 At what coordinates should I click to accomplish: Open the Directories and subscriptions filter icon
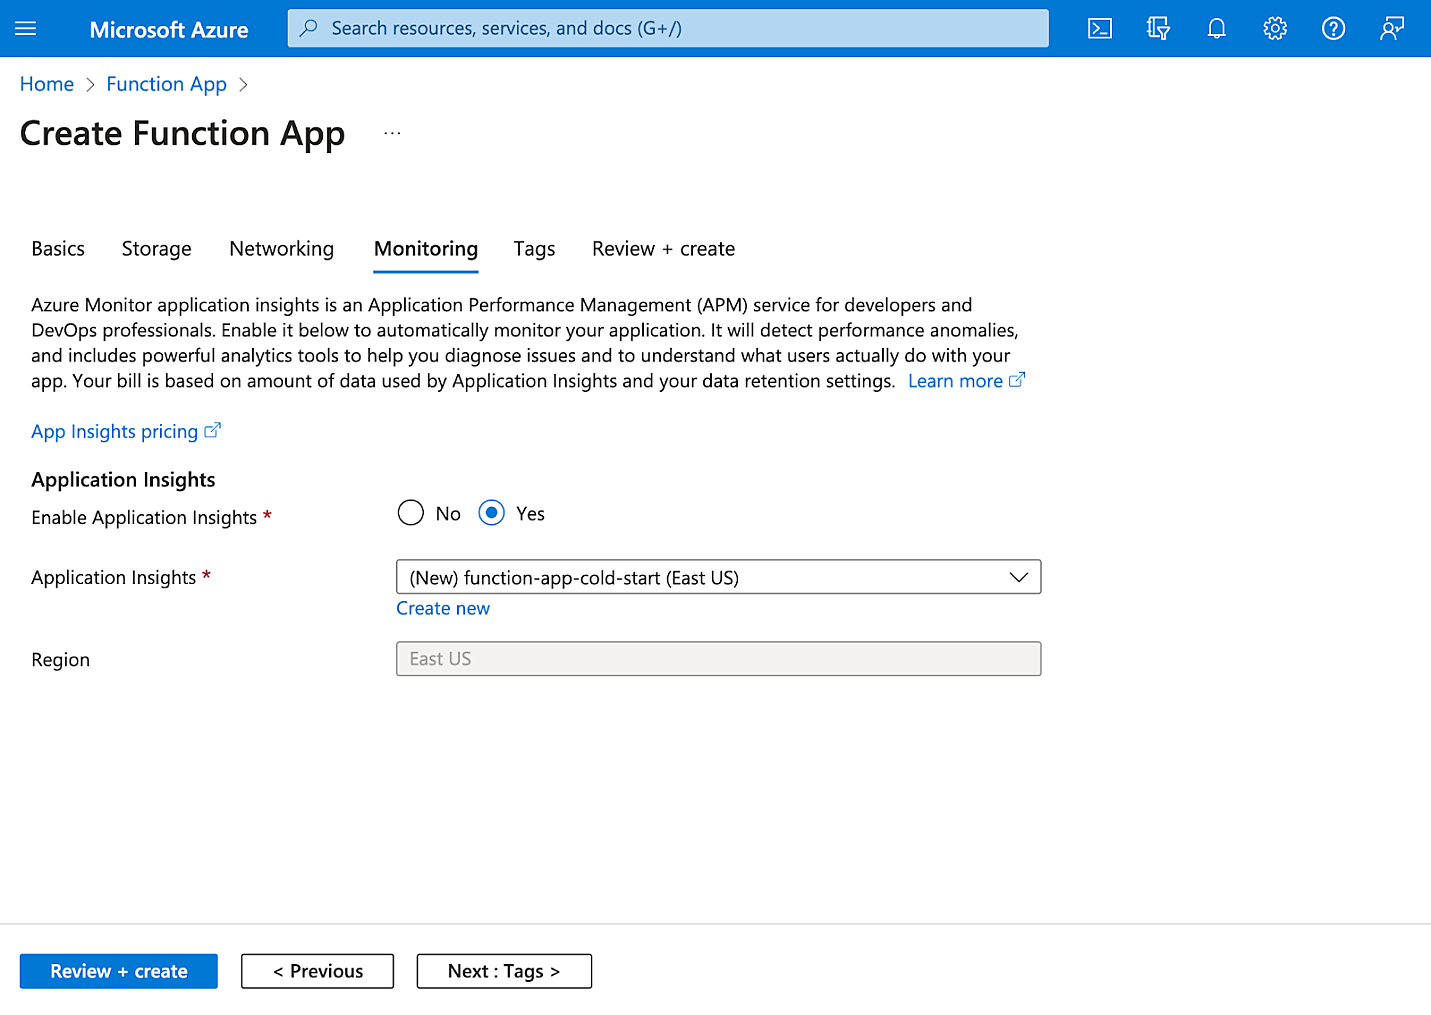[x=1157, y=28]
